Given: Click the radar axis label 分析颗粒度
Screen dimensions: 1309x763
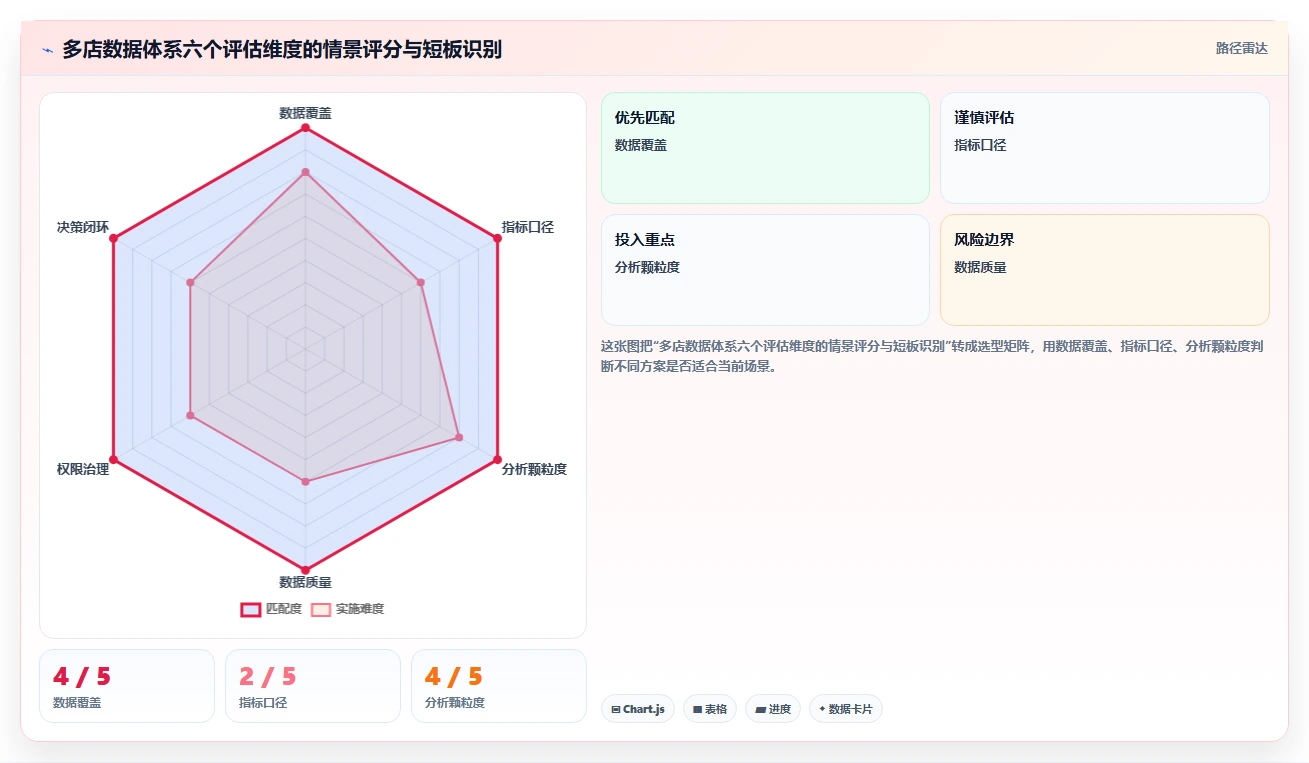Looking at the screenshot, I should coord(534,469).
